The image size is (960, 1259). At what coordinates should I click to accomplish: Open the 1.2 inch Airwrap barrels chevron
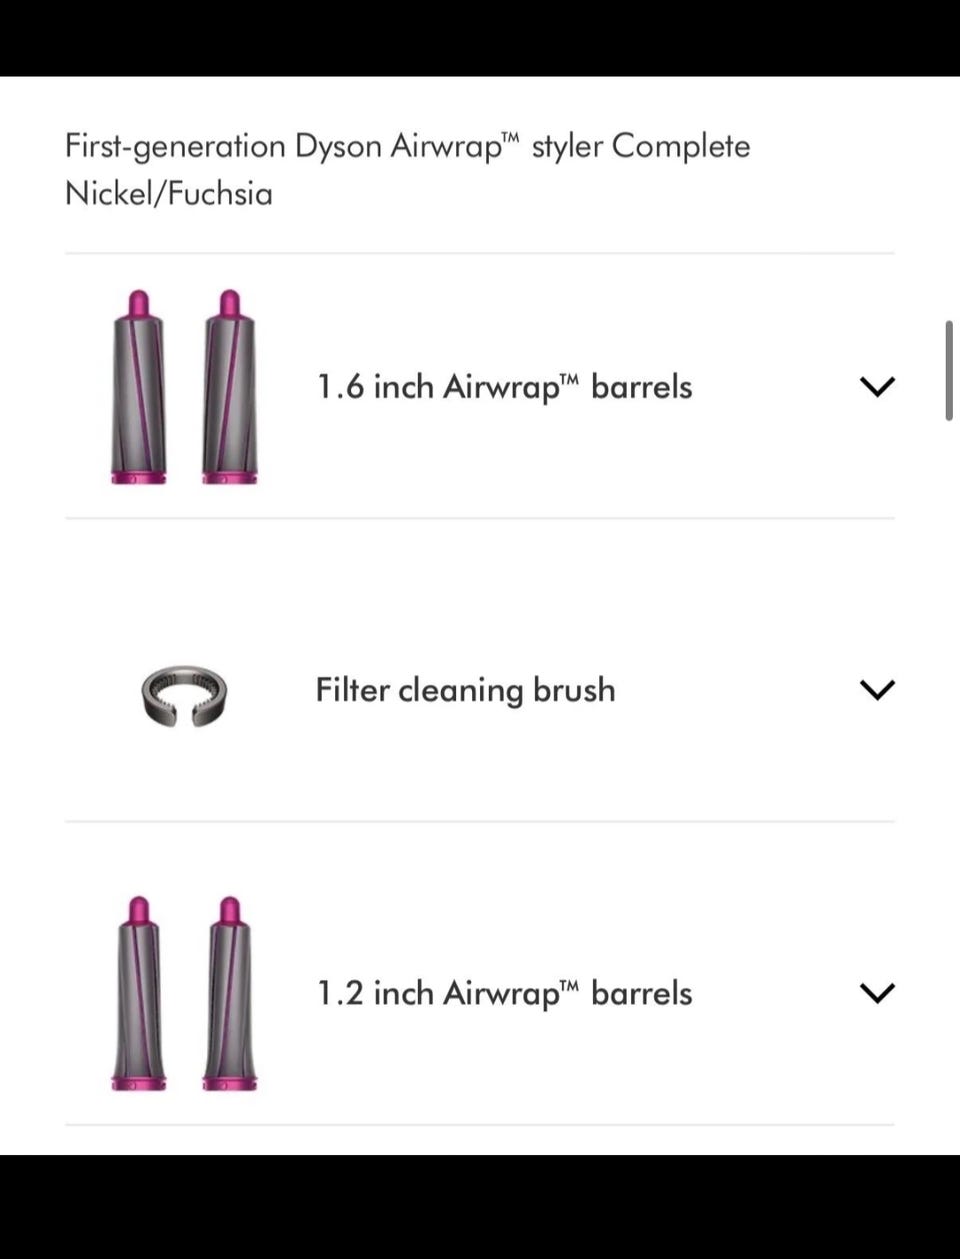click(x=877, y=992)
